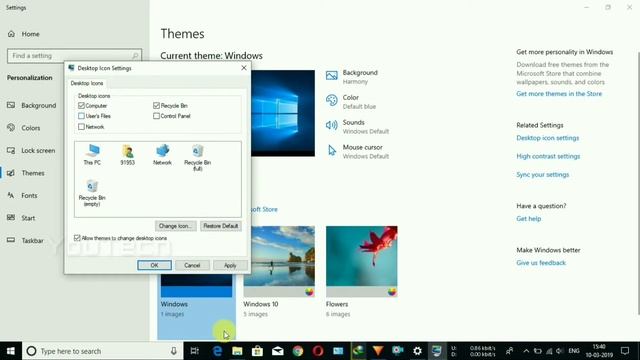Image resolution: width=640 pixels, height=360 pixels.
Task: Select the Windows theme tile
Action: 196,307
